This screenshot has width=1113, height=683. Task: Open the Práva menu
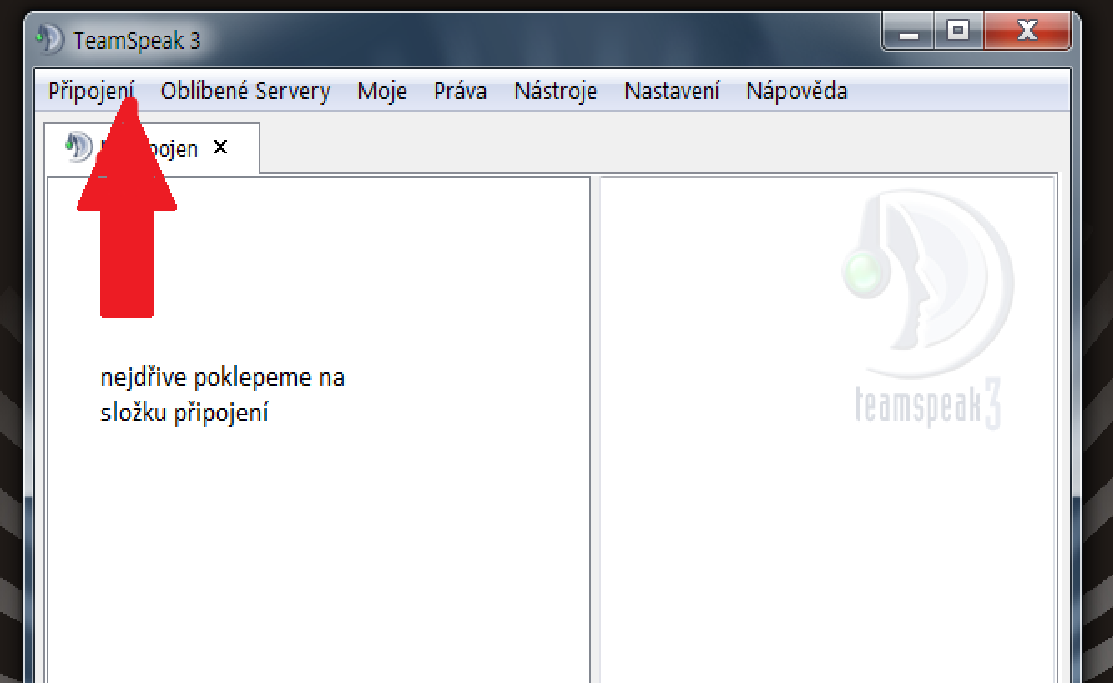(460, 92)
